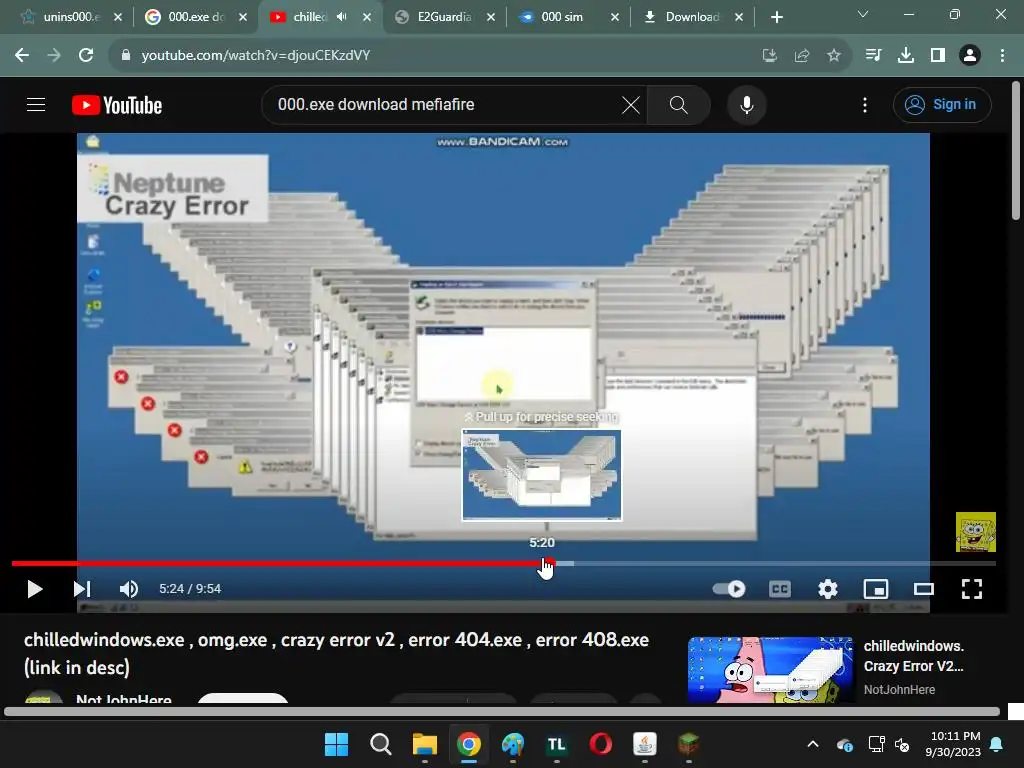Screen dimensions: 1024x768
Task: Share this page icon
Action: coord(802,56)
